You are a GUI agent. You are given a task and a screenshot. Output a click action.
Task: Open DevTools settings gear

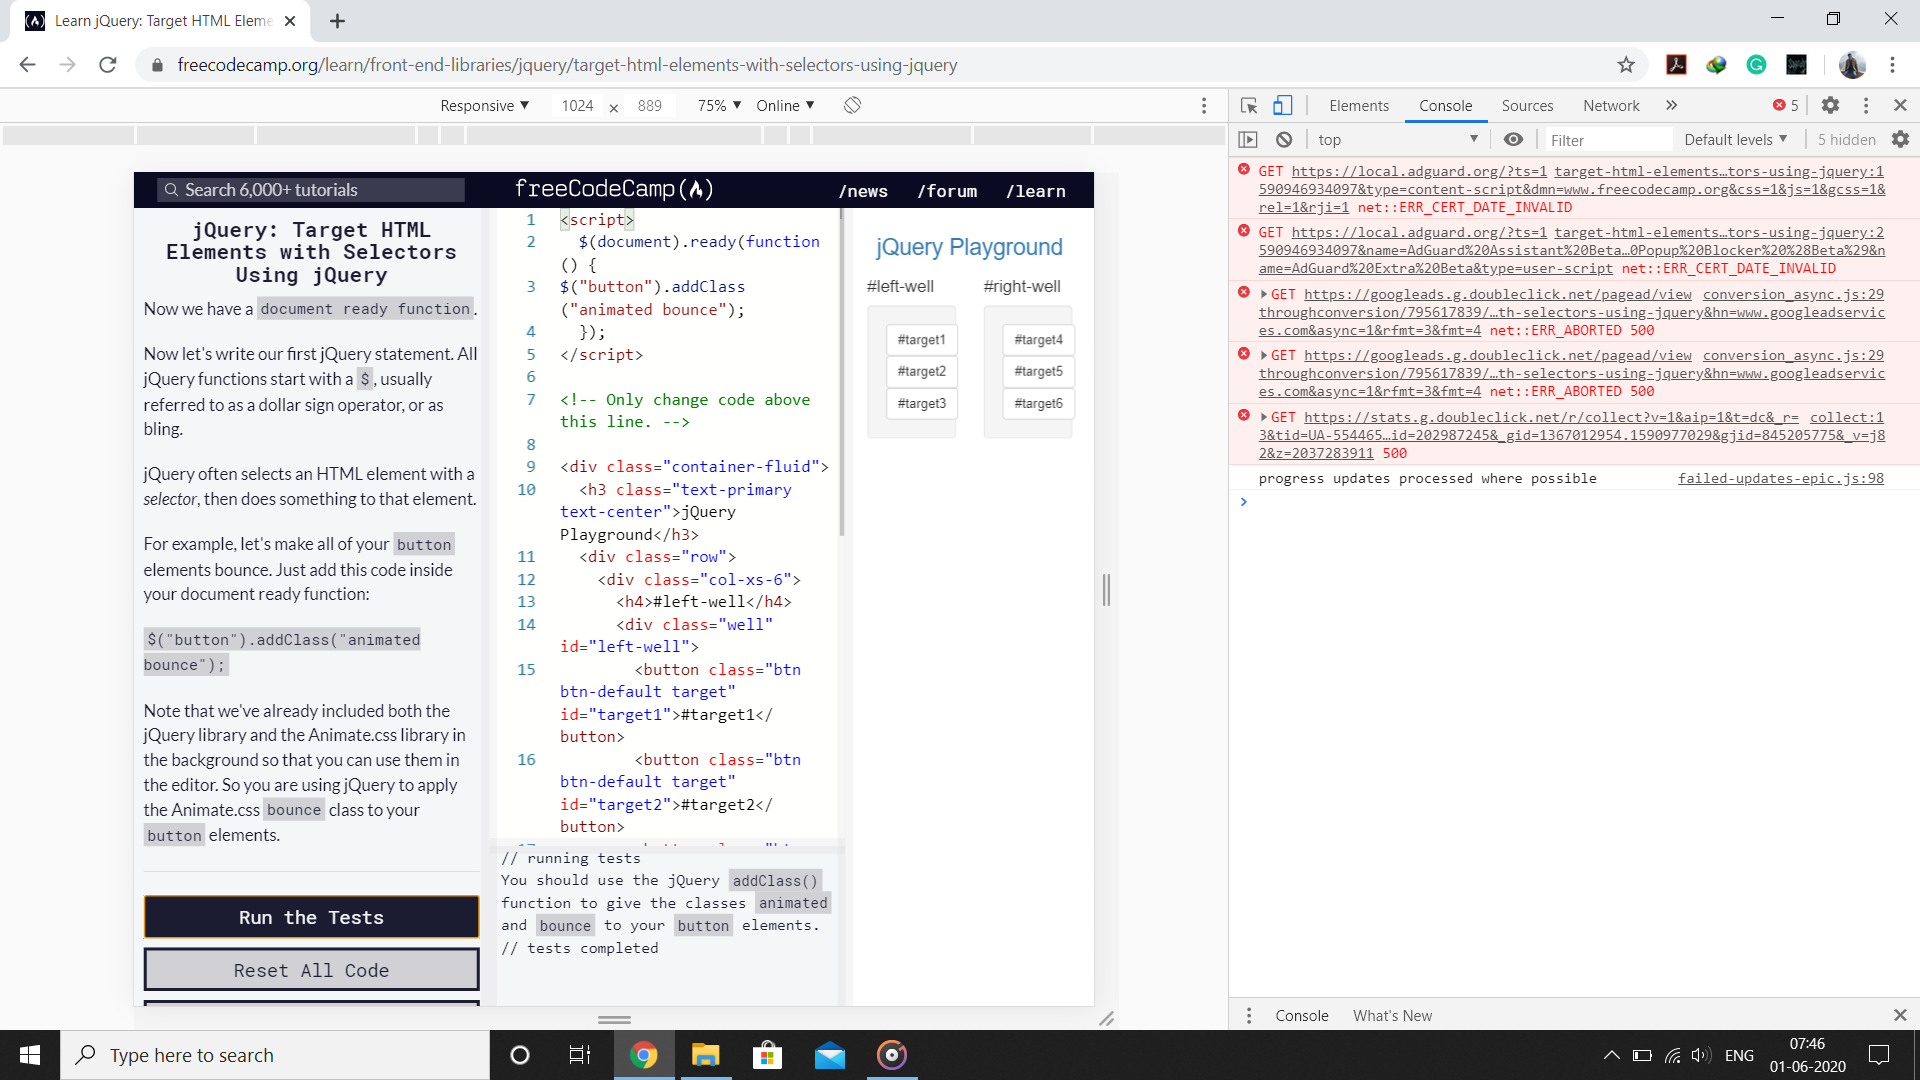[1832, 105]
